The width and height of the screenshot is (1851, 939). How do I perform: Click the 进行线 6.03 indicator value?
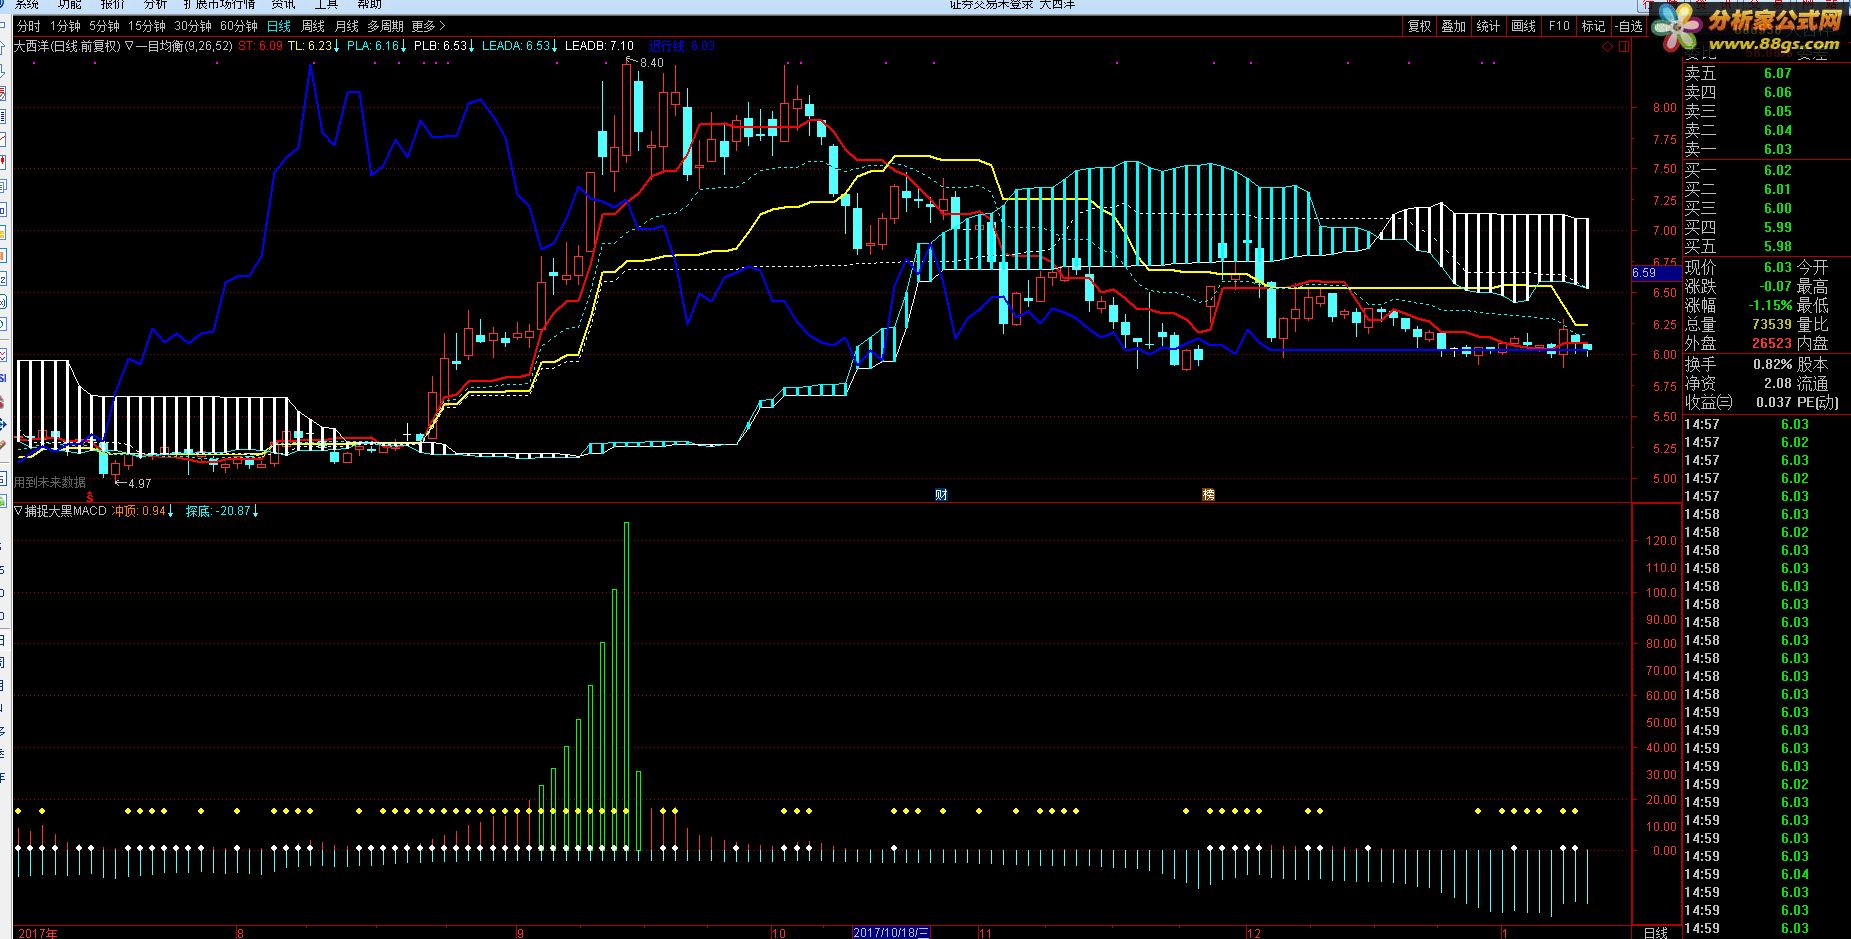(x=681, y=46)
